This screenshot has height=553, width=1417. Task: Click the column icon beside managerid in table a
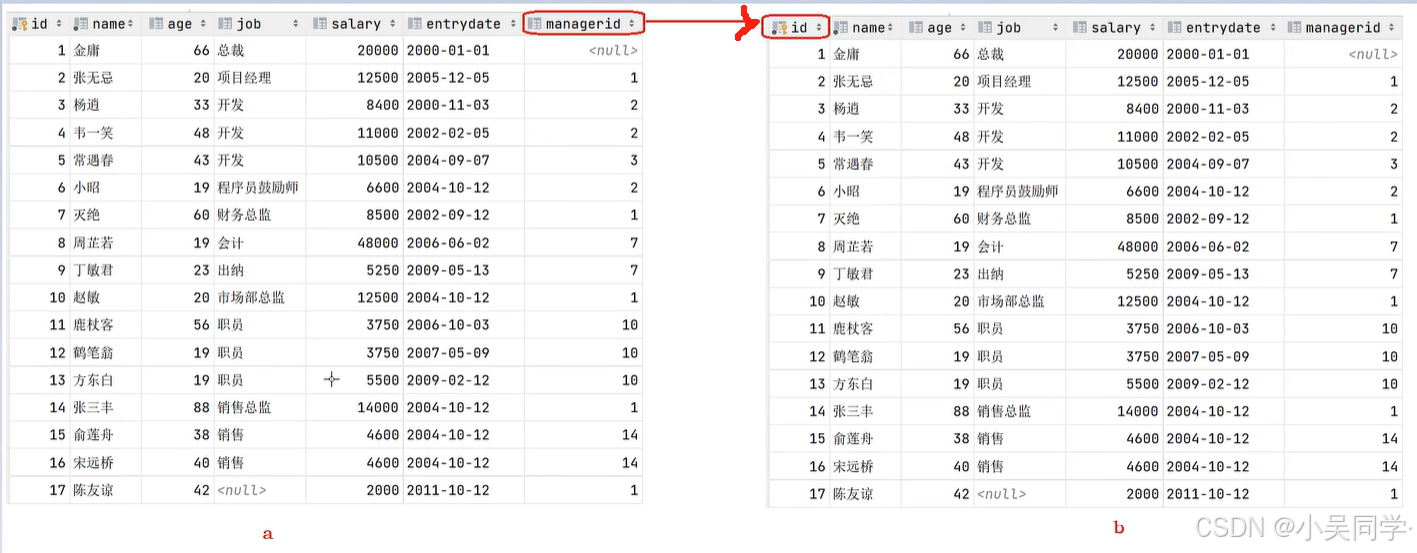click(535, 24)
